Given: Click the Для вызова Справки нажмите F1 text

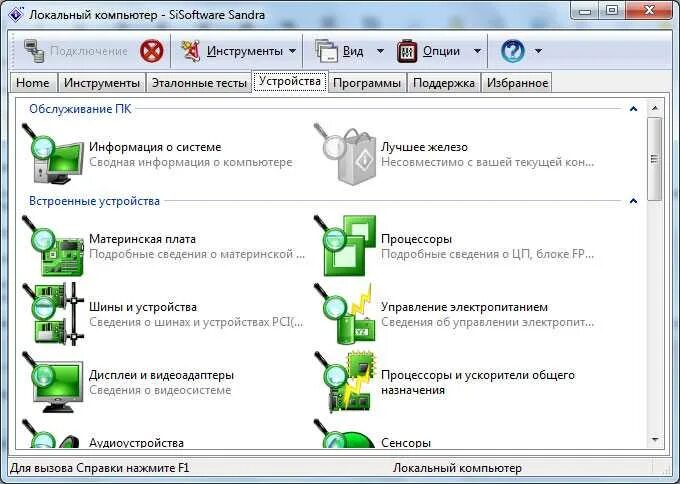Looking at the screenshot, I should [x=100, y=468].
